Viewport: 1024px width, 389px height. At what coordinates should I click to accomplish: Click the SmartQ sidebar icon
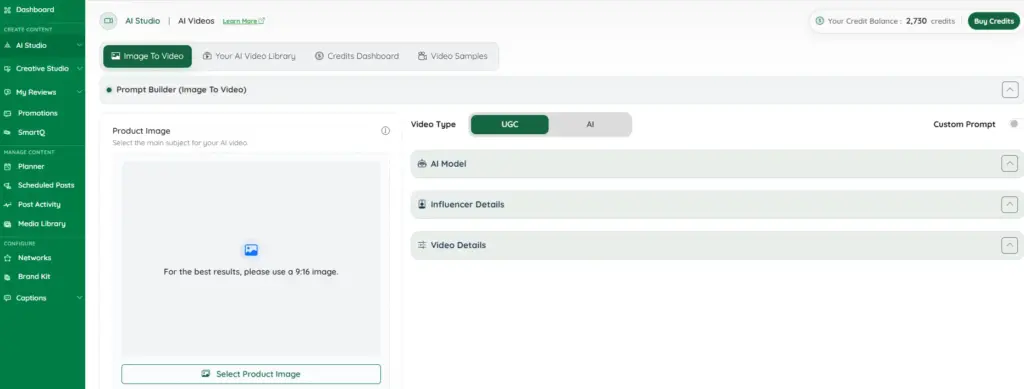(x=7, y=132)
